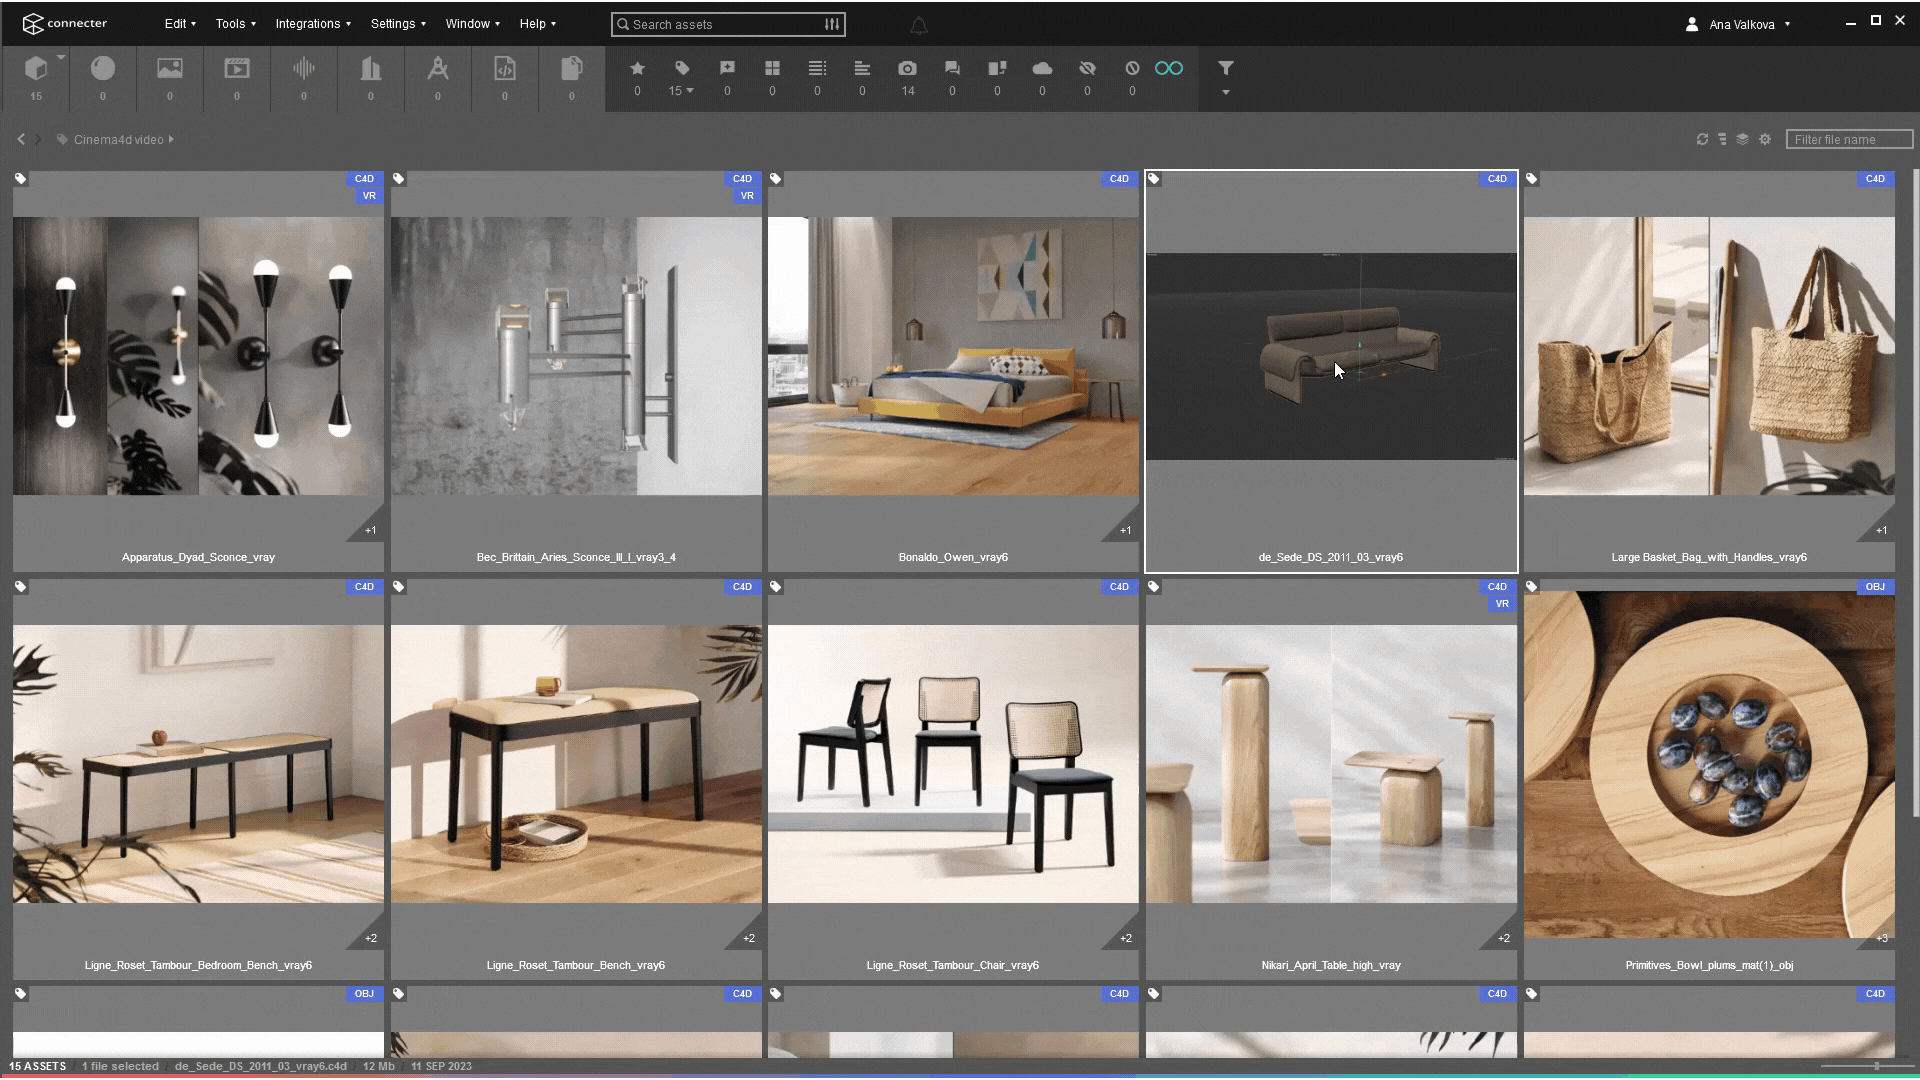The height and width of the screenshot is (1080, 1920).
Task: Click tag icon on Bonaldo_Owen card
Action: [x=776, y=179]
